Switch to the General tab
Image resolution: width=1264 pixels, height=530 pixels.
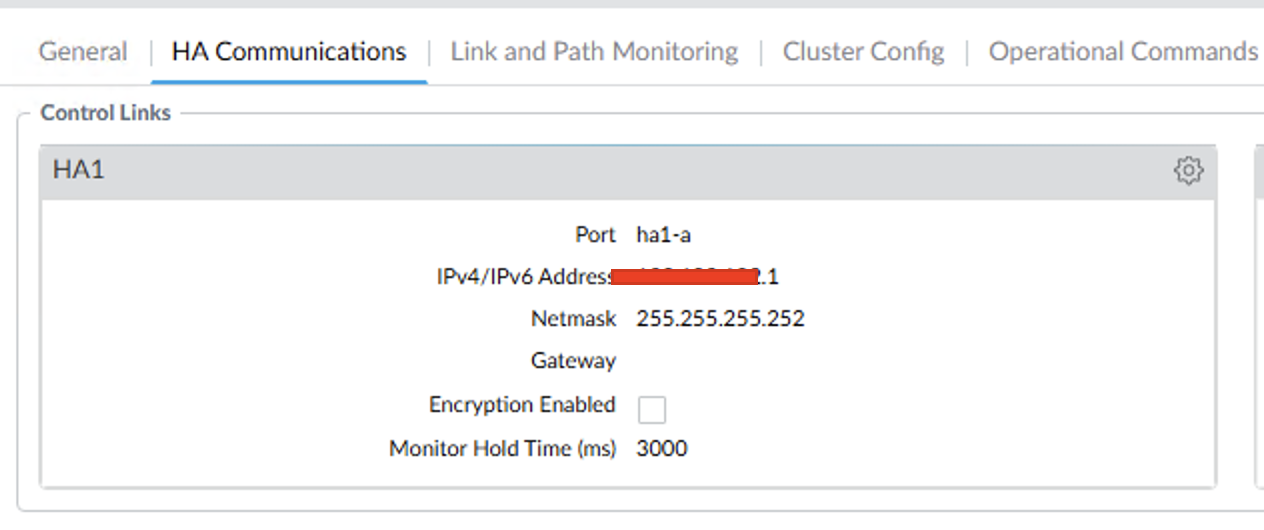tap(83, 52)
